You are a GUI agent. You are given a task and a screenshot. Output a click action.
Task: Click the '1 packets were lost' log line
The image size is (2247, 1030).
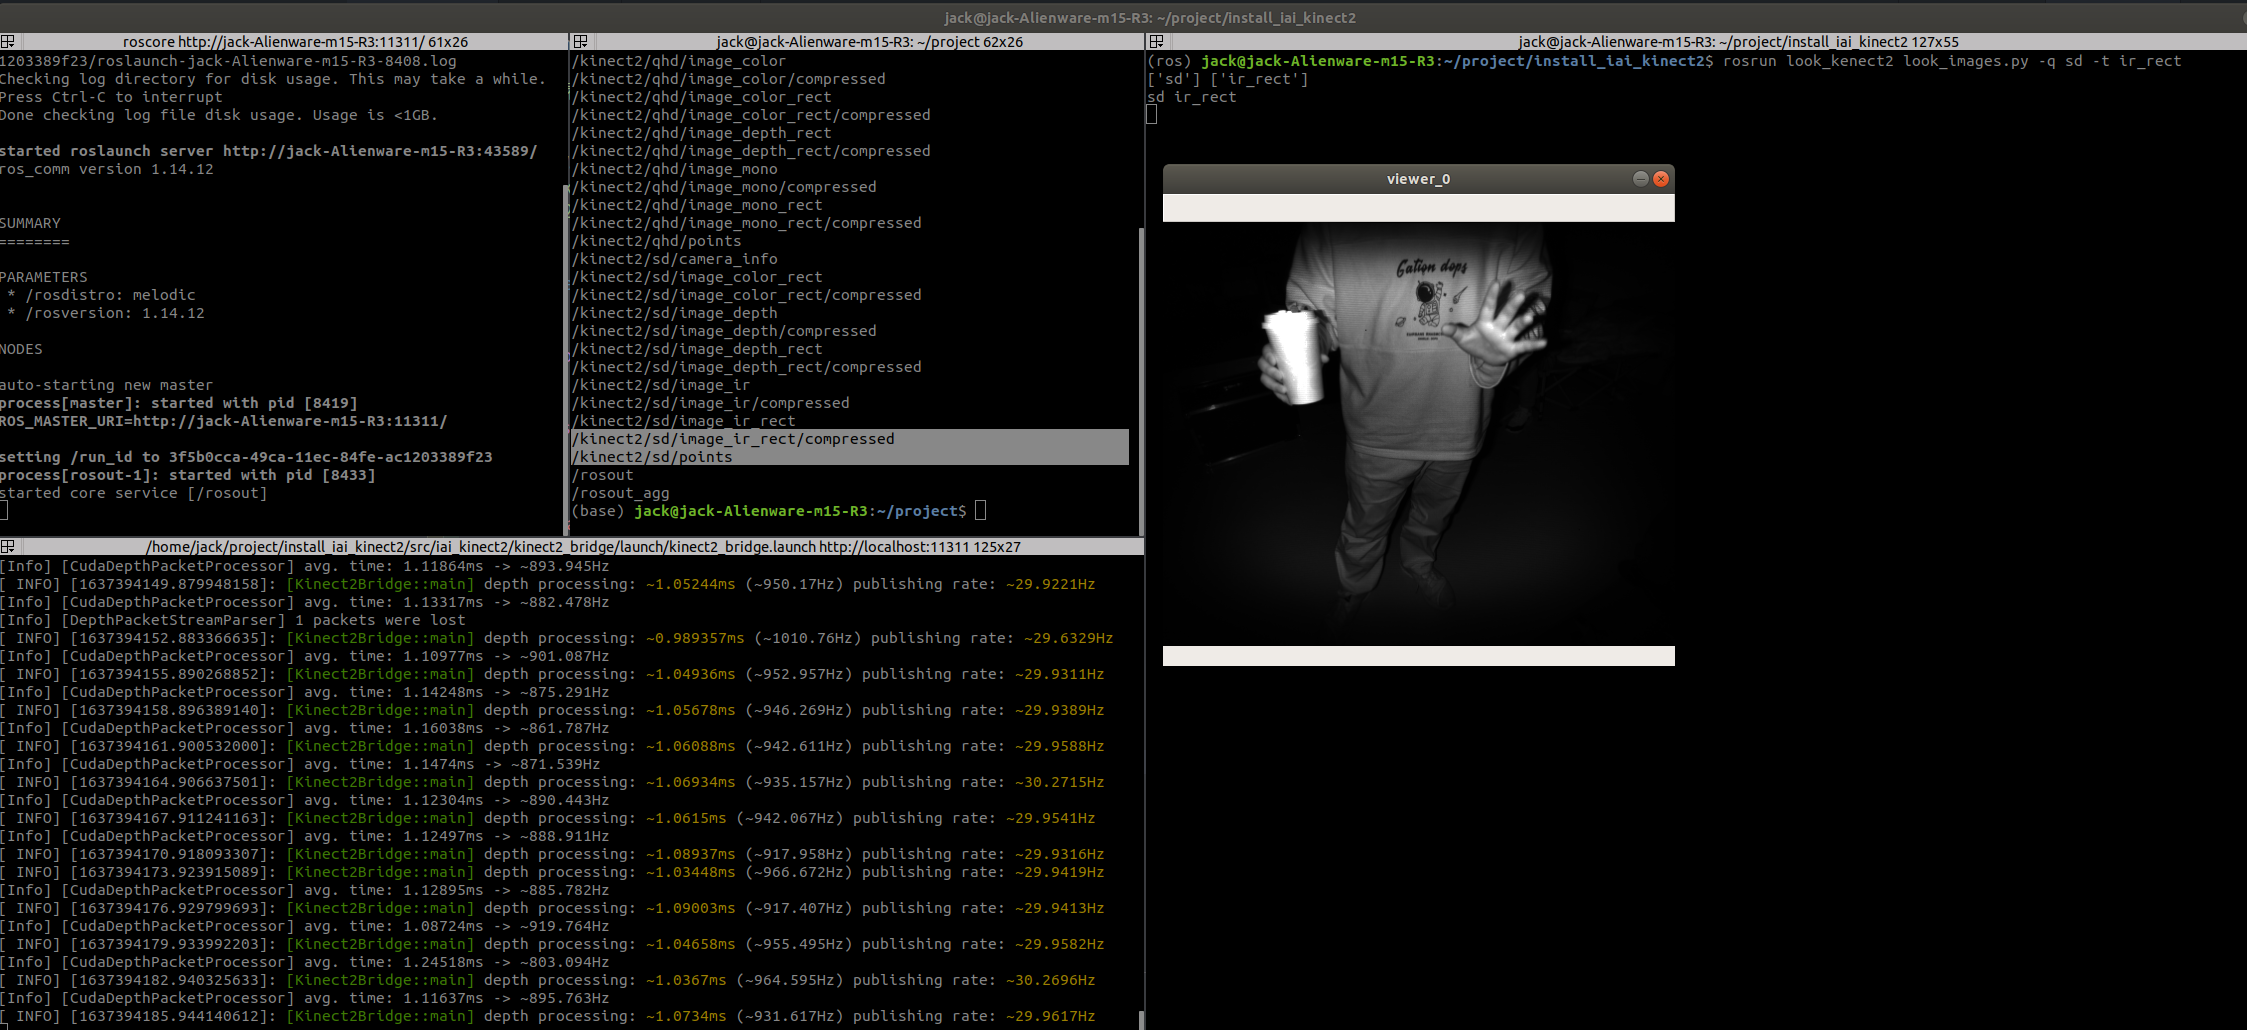click(x=233, y=620)
